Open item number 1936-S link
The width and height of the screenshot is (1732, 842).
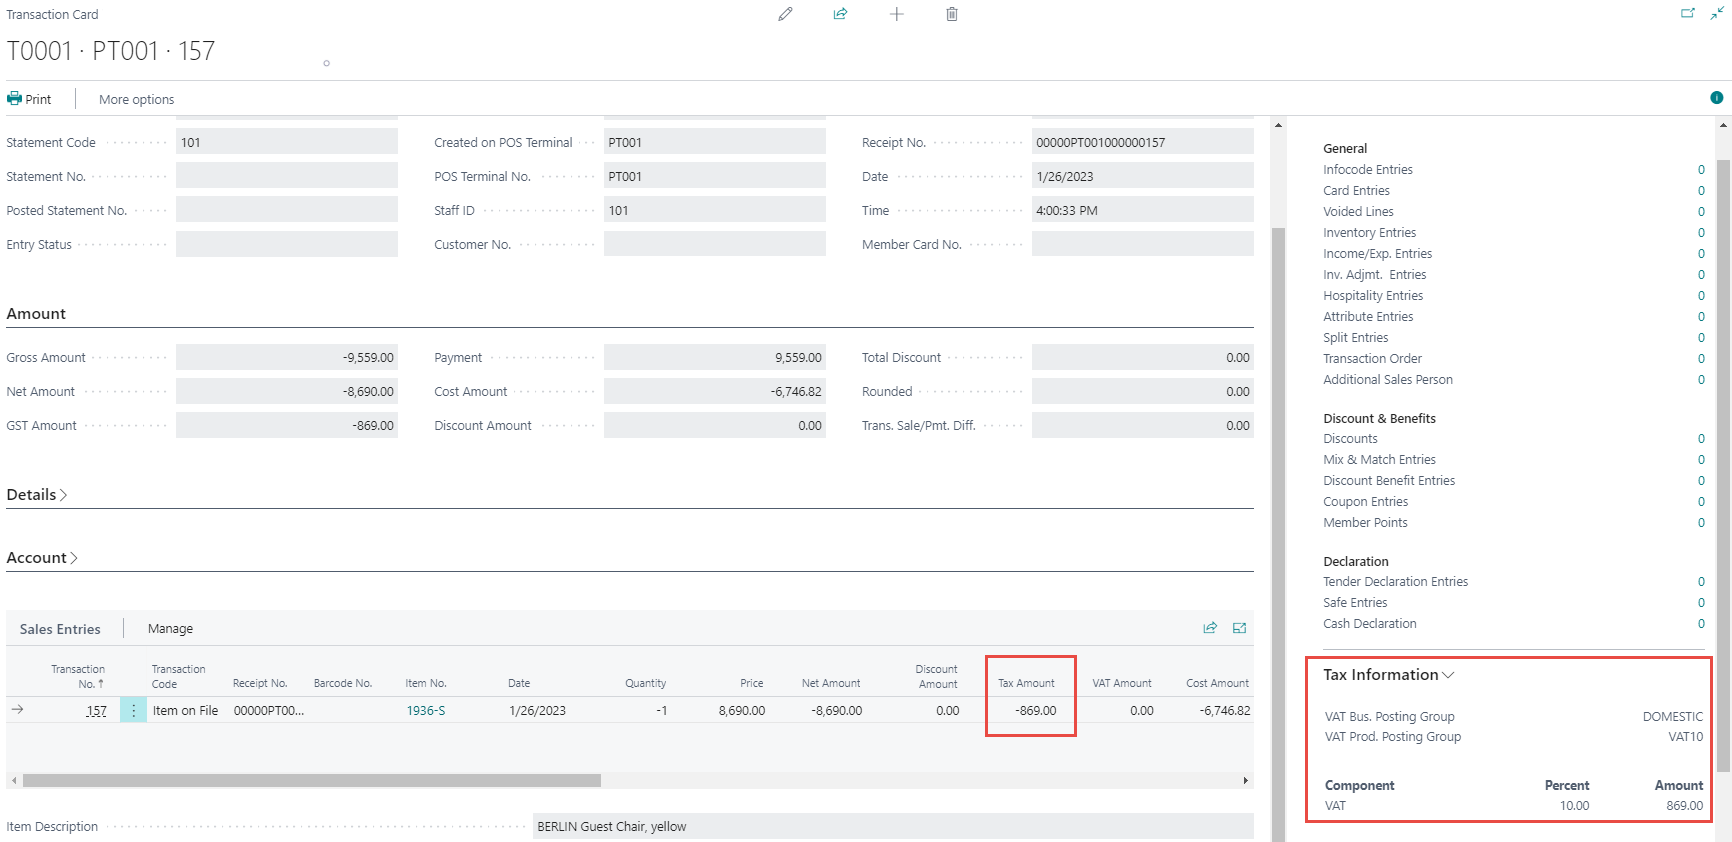point(425,711)
